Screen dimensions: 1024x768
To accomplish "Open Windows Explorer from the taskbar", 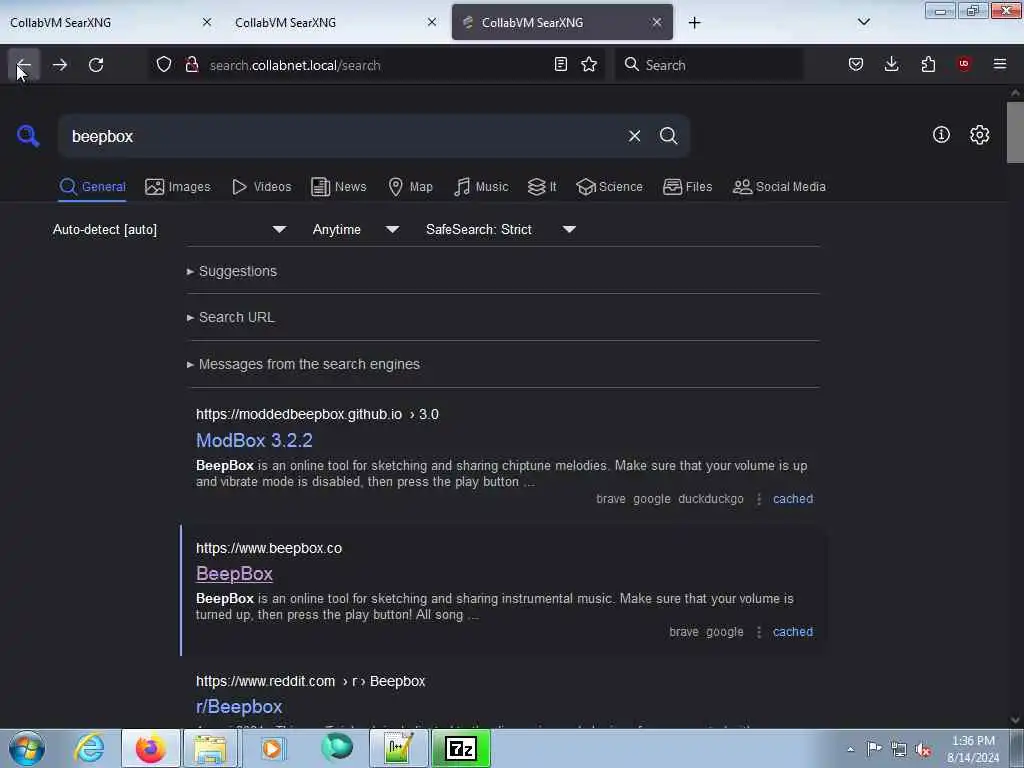I will click(x=210, y=748).
